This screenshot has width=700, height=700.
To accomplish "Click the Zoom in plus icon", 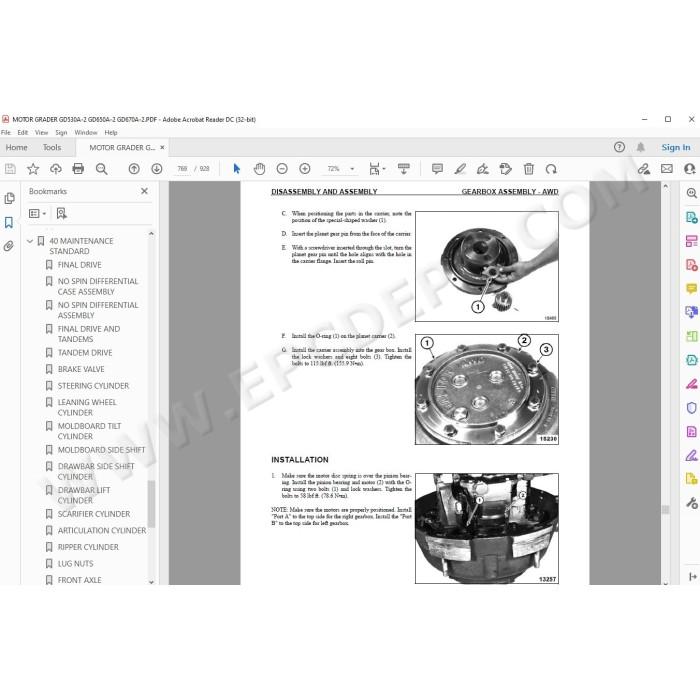I will click(x=305, y=169).
